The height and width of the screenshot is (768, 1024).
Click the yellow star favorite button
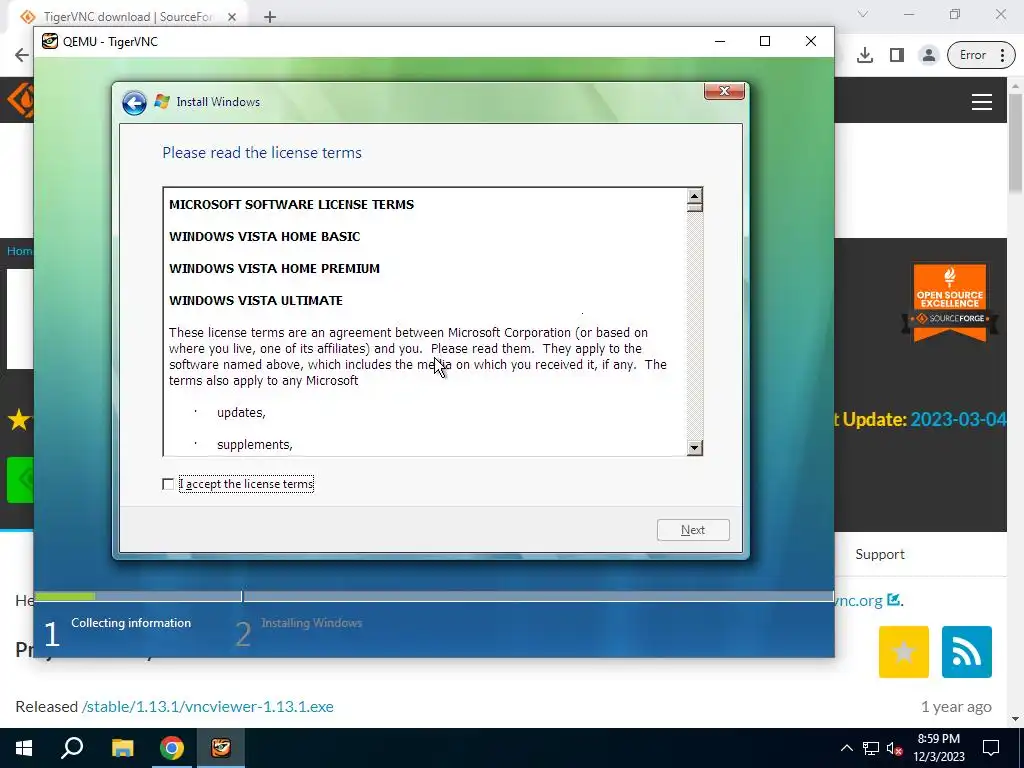click(904, 652)
